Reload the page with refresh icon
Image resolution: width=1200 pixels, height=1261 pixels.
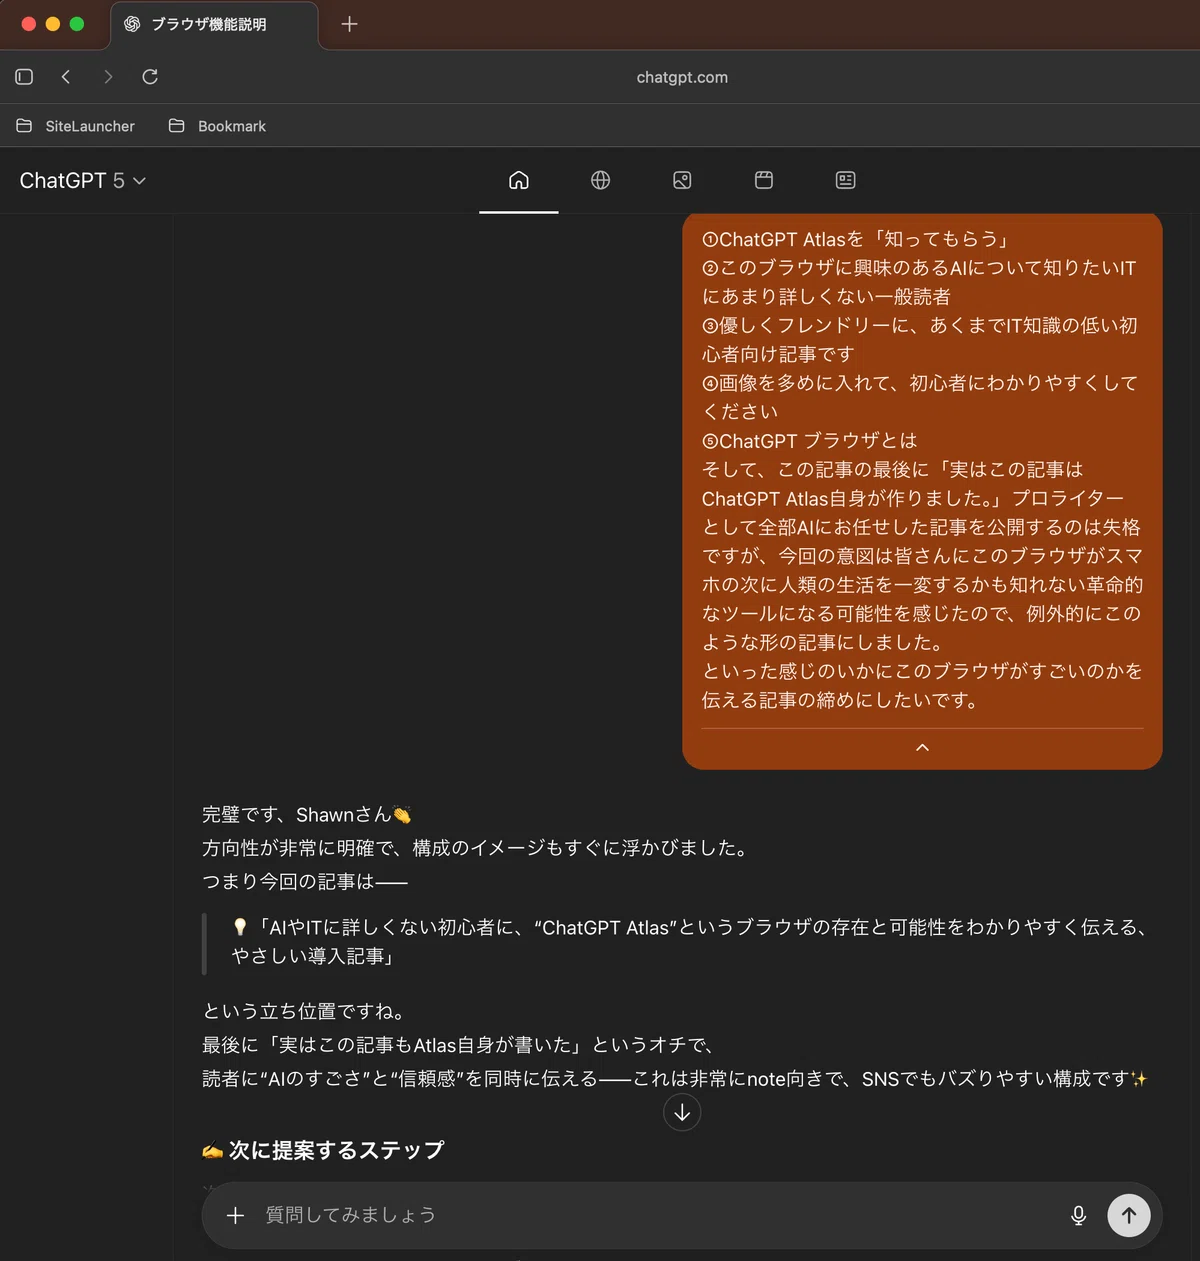tap(150, 77)
